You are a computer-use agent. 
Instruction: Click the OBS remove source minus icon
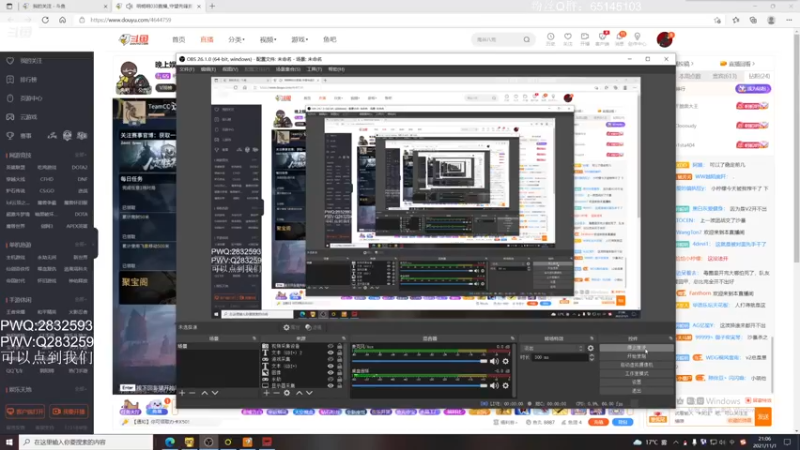point(277,393)
